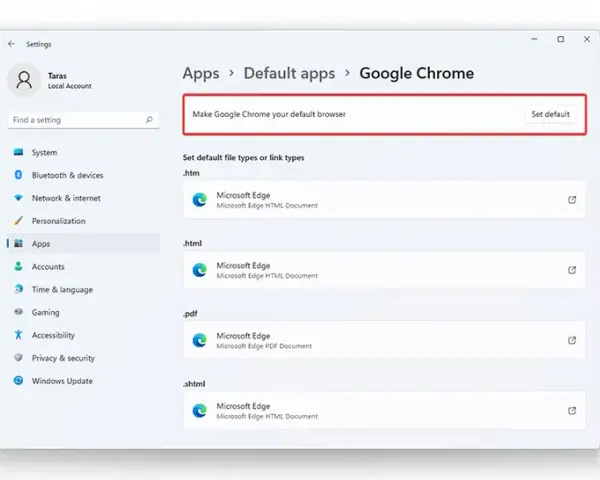Open the Taras user profile avatar
600x480 pixels.
(x=24, y=80)
